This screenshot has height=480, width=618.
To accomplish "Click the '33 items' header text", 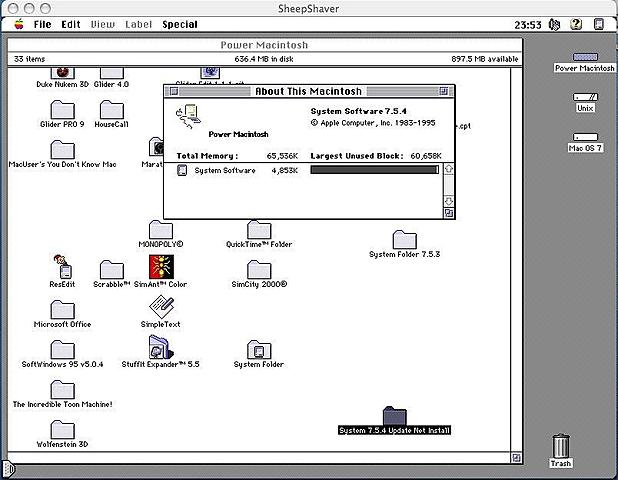I will 30,59.
